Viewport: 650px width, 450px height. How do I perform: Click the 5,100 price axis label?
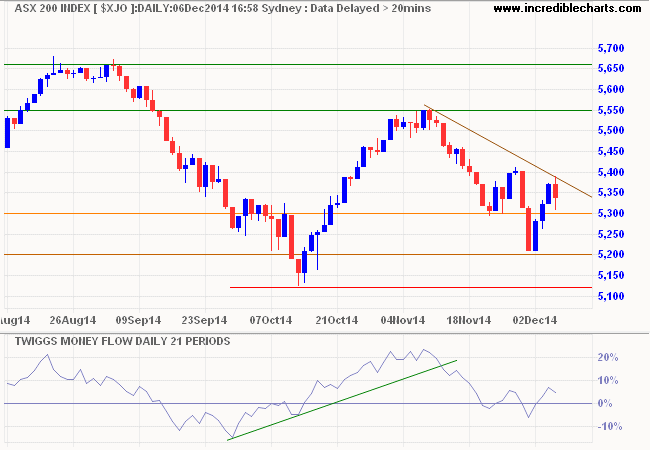[x=611, y=296]
